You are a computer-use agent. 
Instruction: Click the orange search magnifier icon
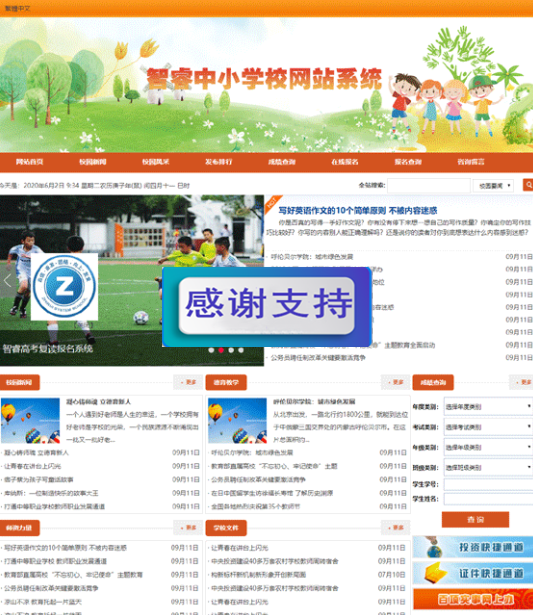528,185
